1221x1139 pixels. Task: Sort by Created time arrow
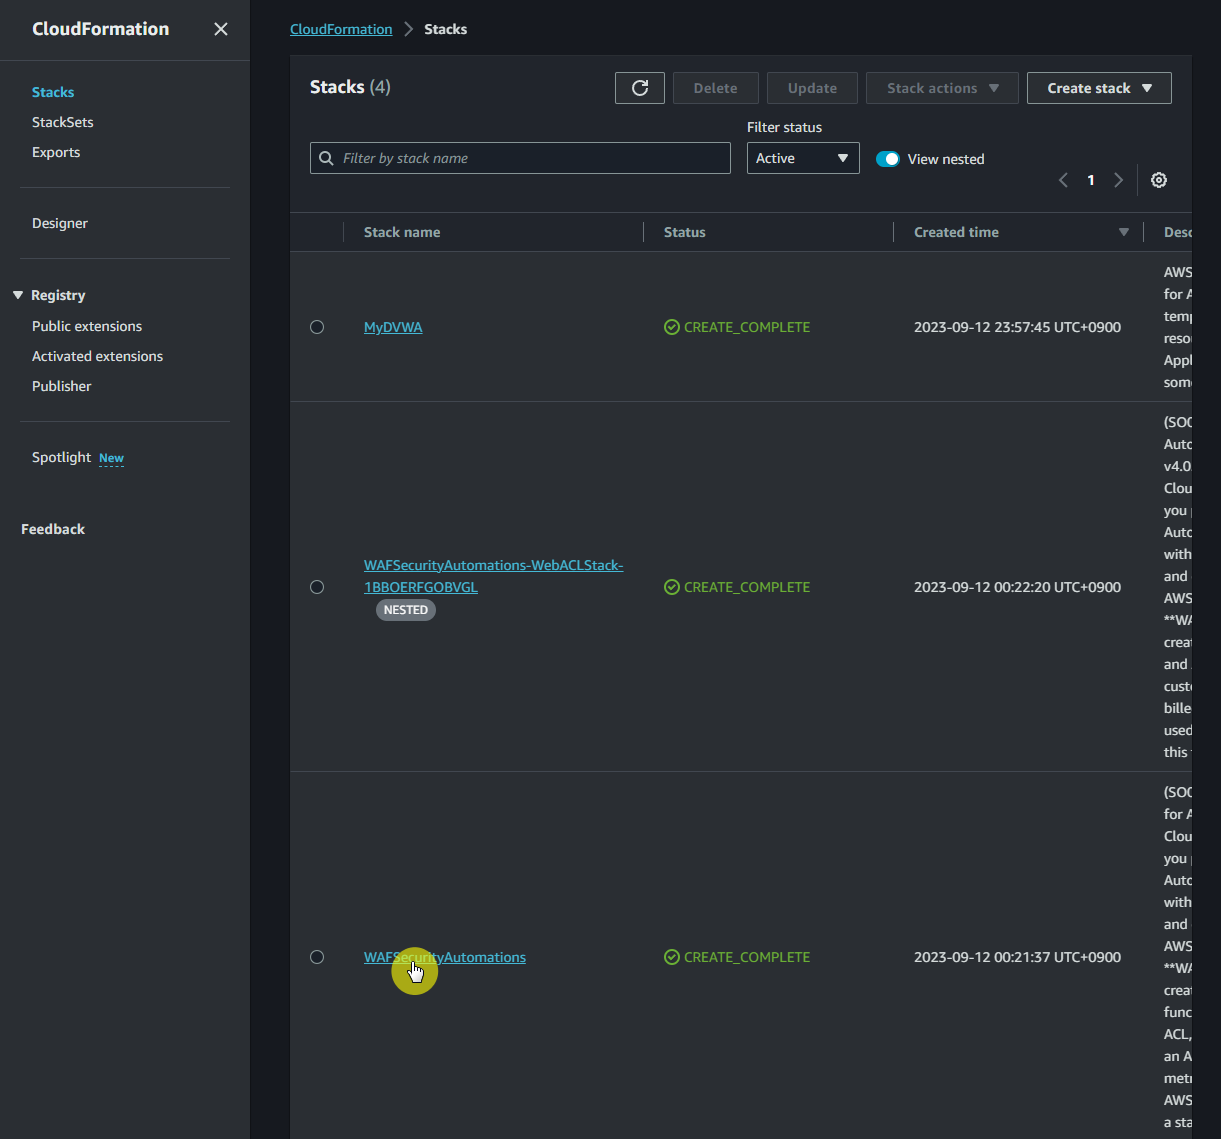point(1124,232)
